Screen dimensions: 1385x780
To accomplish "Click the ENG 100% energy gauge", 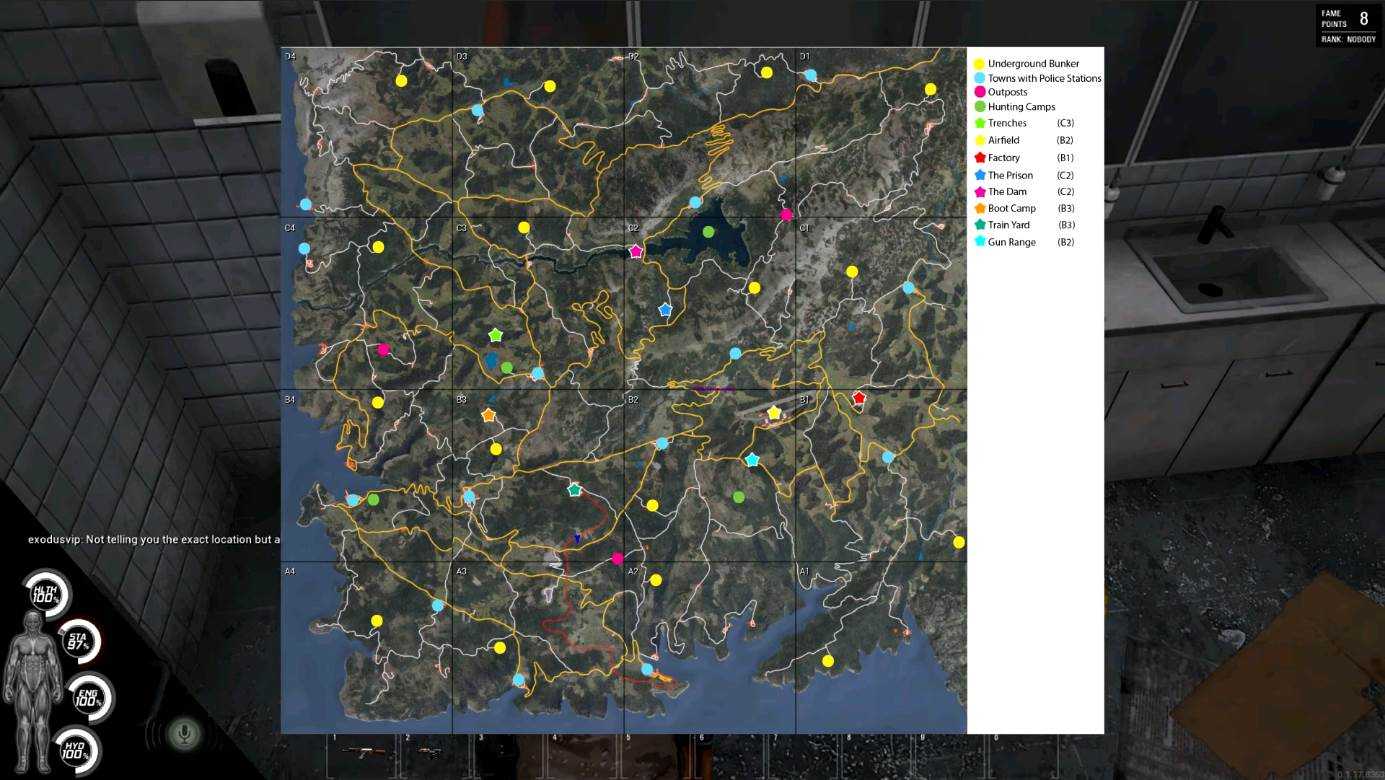I will (89, 698).
